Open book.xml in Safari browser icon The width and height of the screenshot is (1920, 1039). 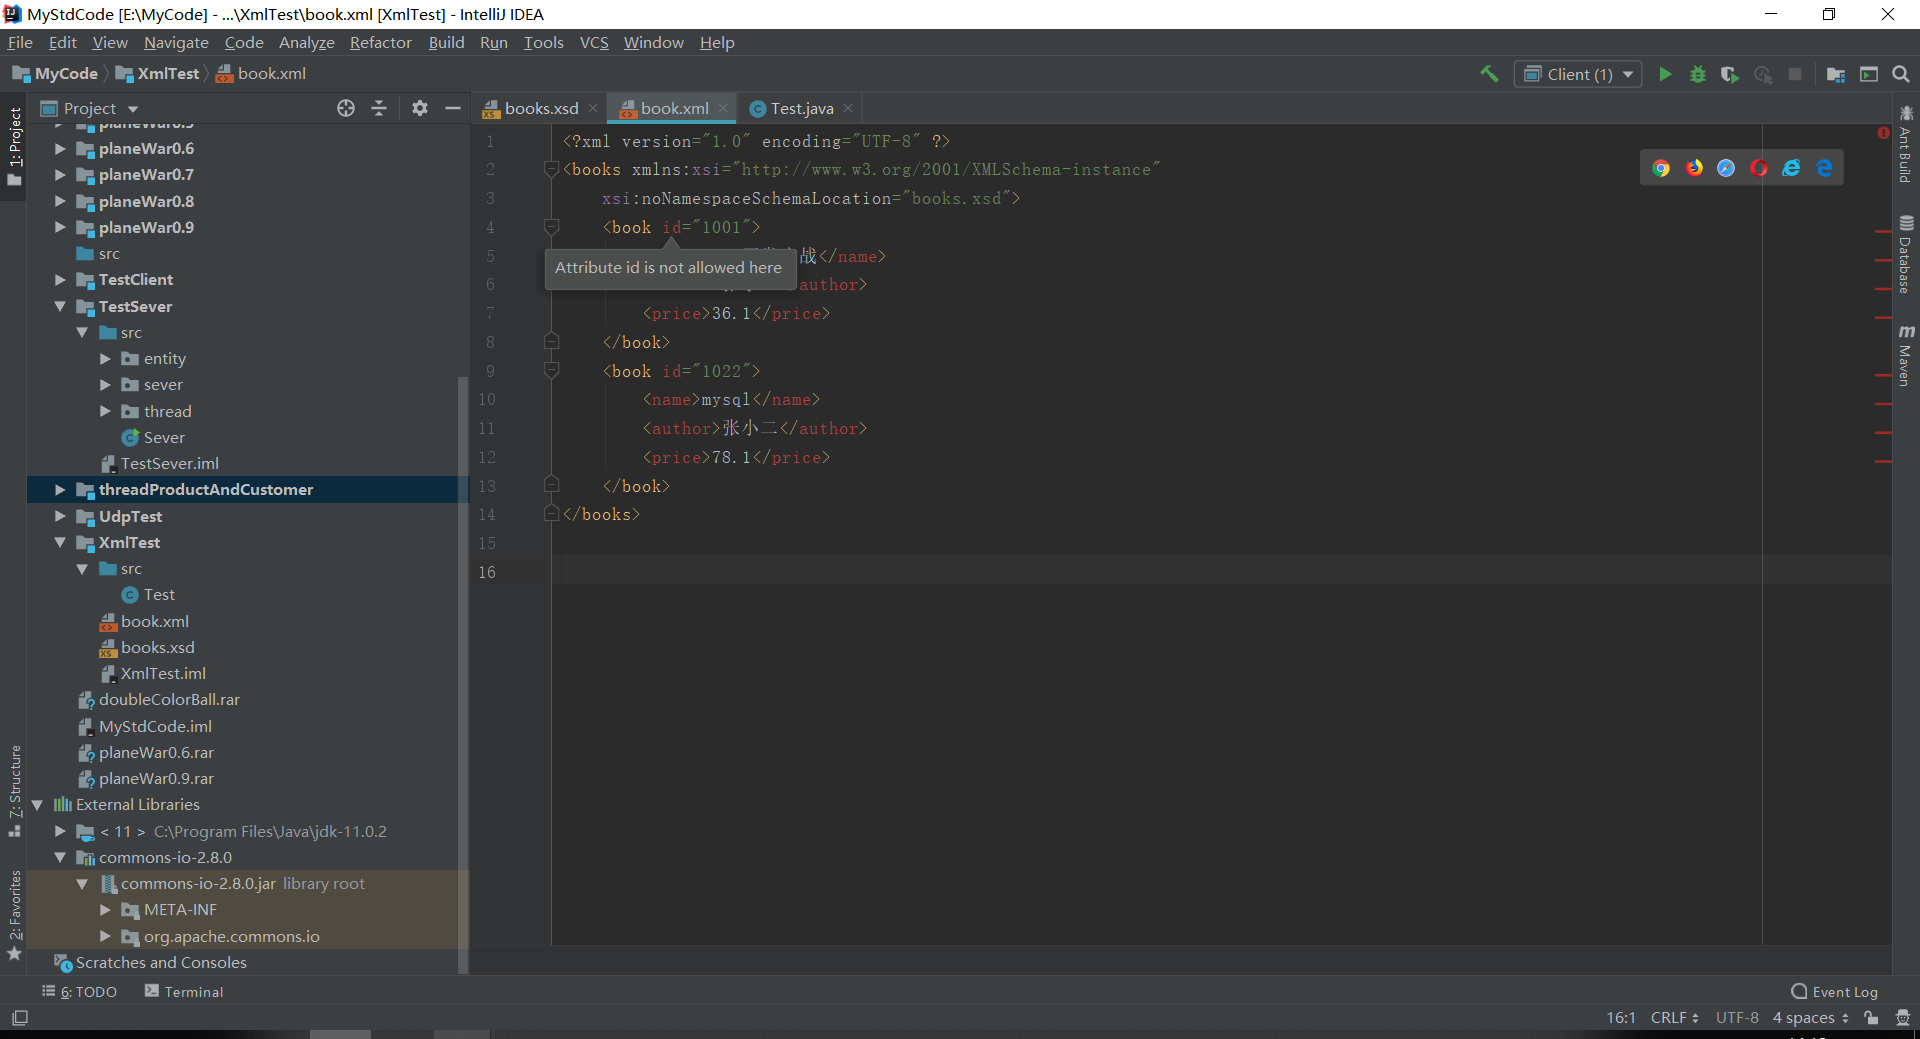[1726, 168]
